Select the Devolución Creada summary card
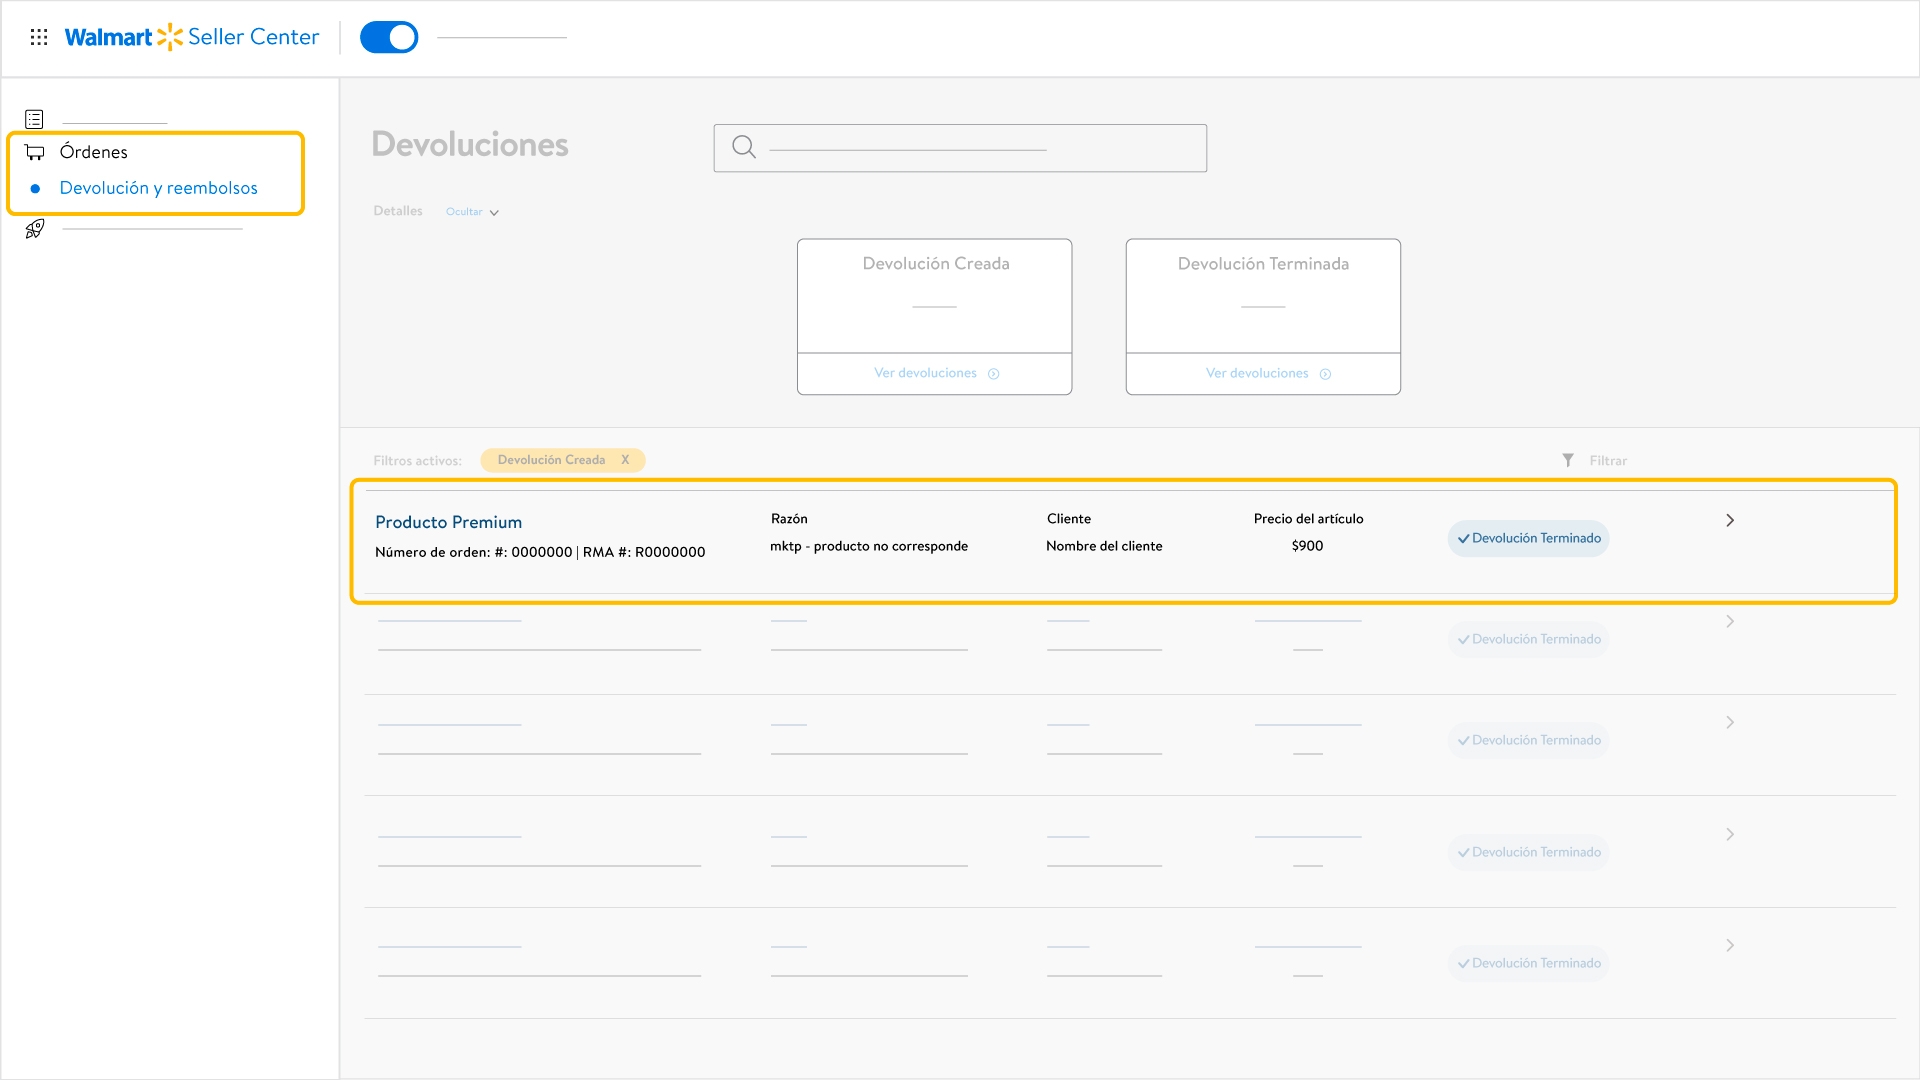Screen dimensions: 1920x1080 tap(934, 295)
